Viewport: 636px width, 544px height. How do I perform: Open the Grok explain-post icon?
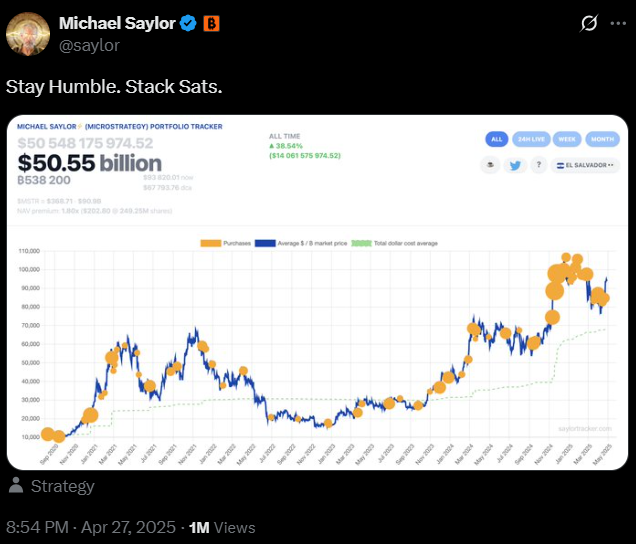pyautogui.click(x=589, y=23)
